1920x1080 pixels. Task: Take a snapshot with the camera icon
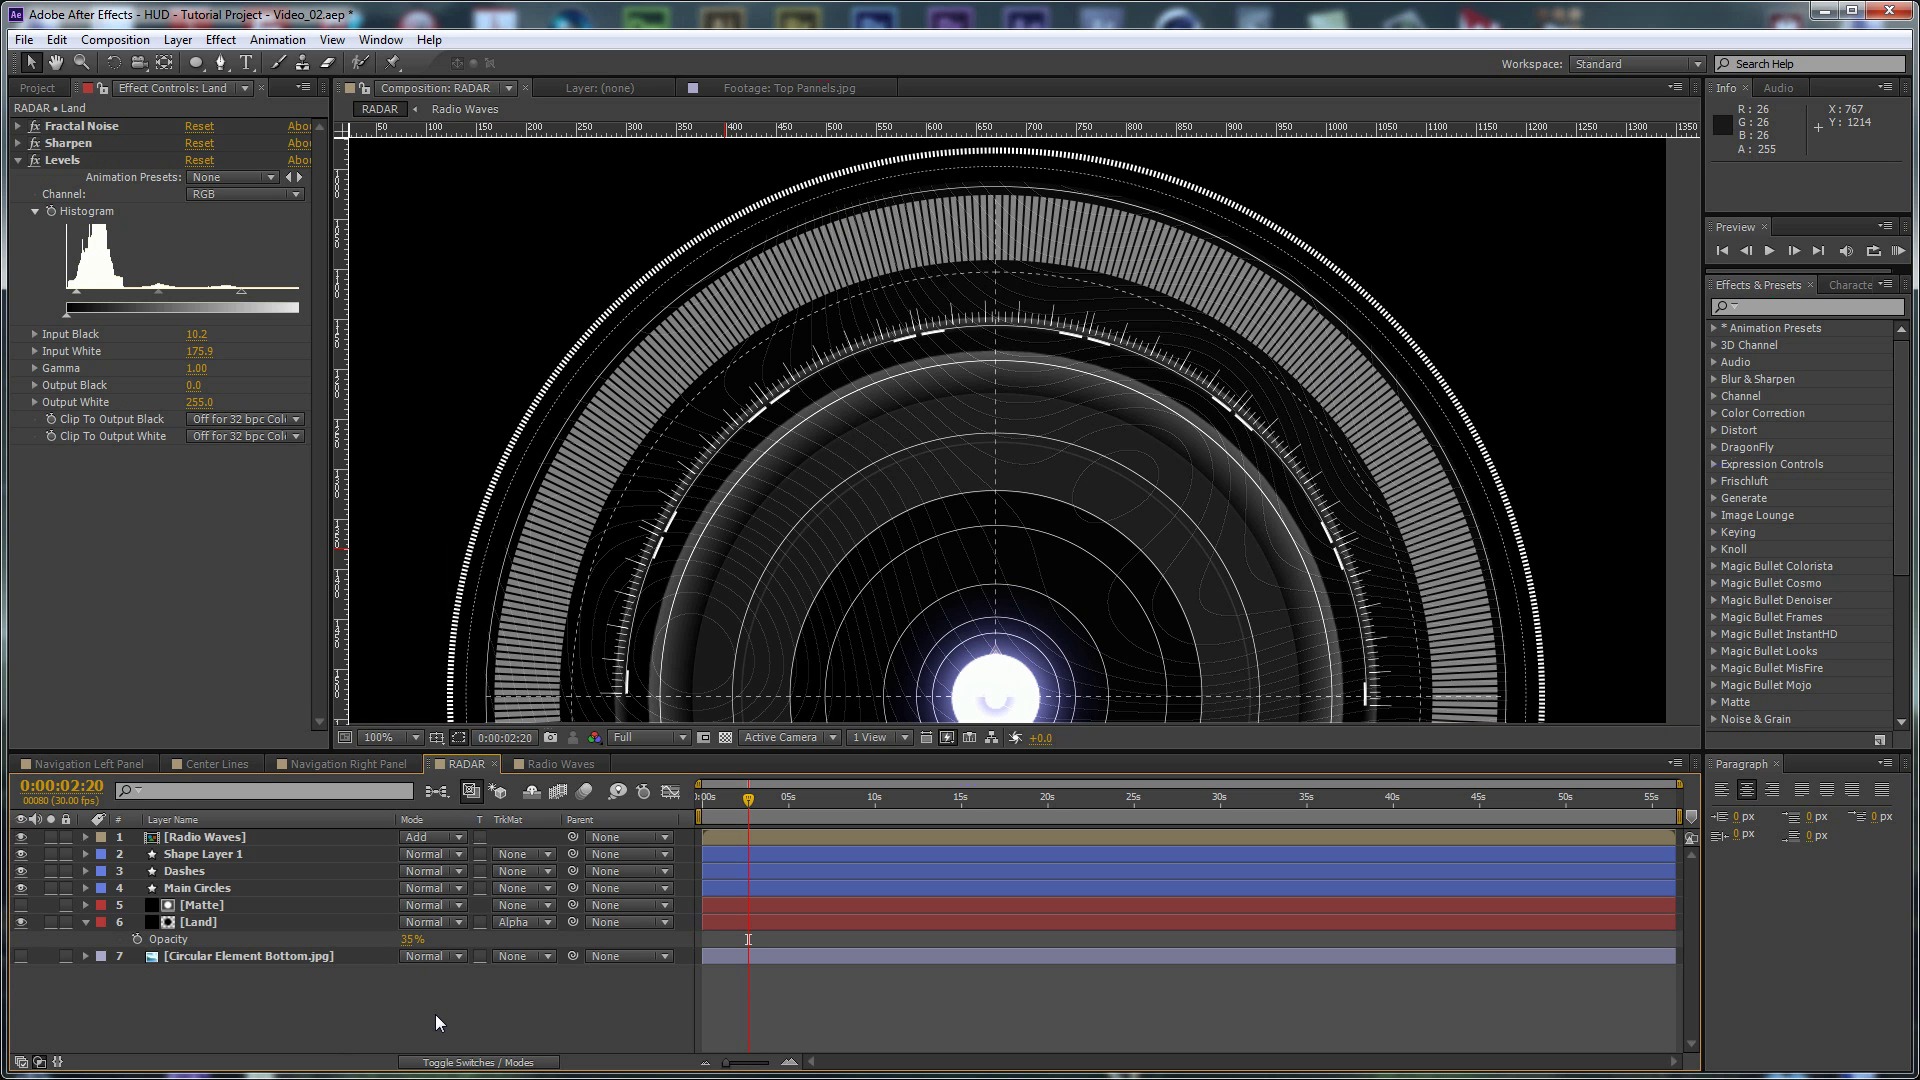550,738
